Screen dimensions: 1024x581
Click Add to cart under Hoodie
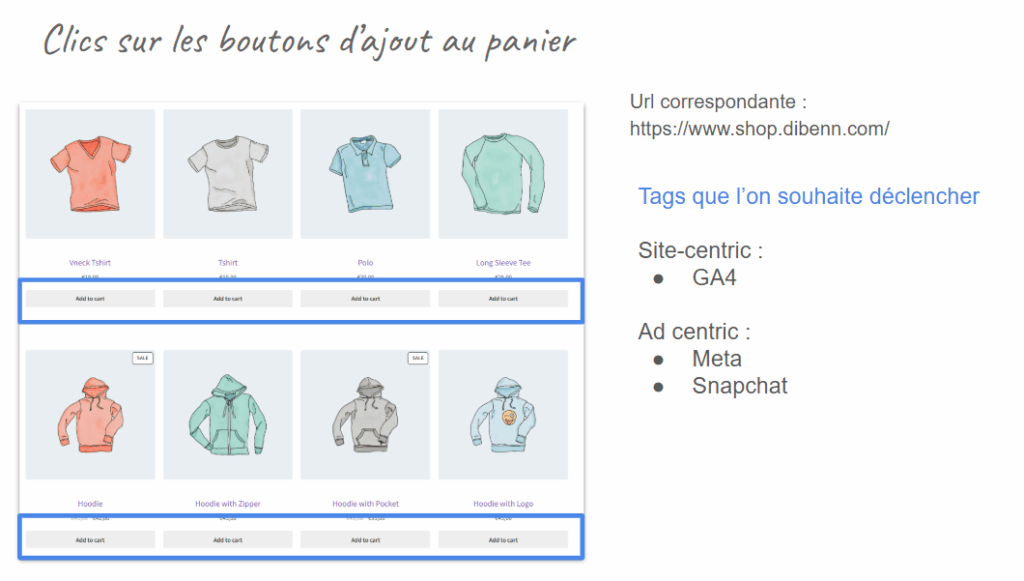(90, 540)
